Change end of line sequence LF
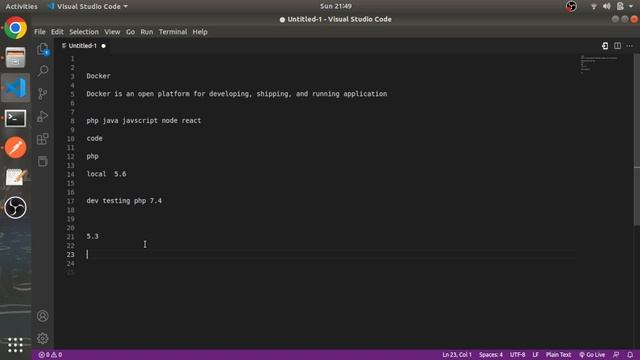The width and height of the screenshot is (640, 360). (536, 355)
